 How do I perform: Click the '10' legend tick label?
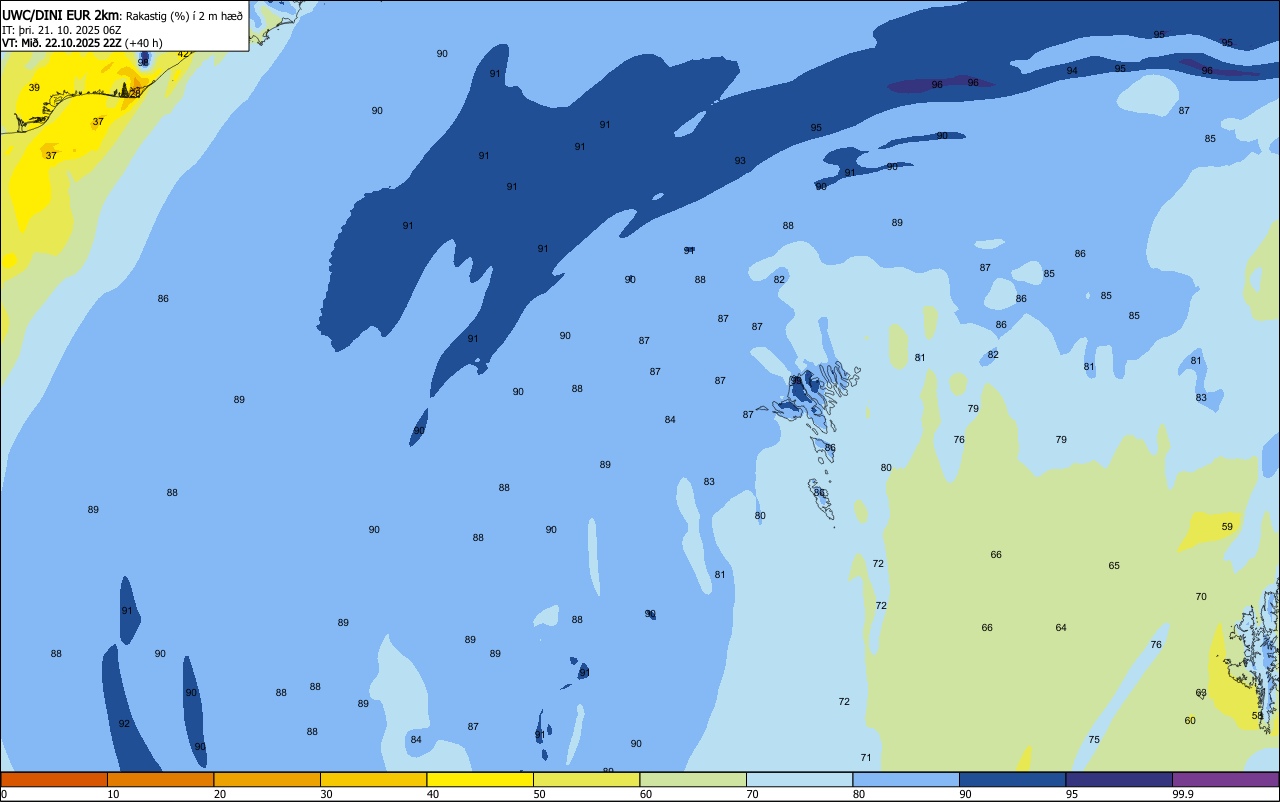click(x=113, y=794)
